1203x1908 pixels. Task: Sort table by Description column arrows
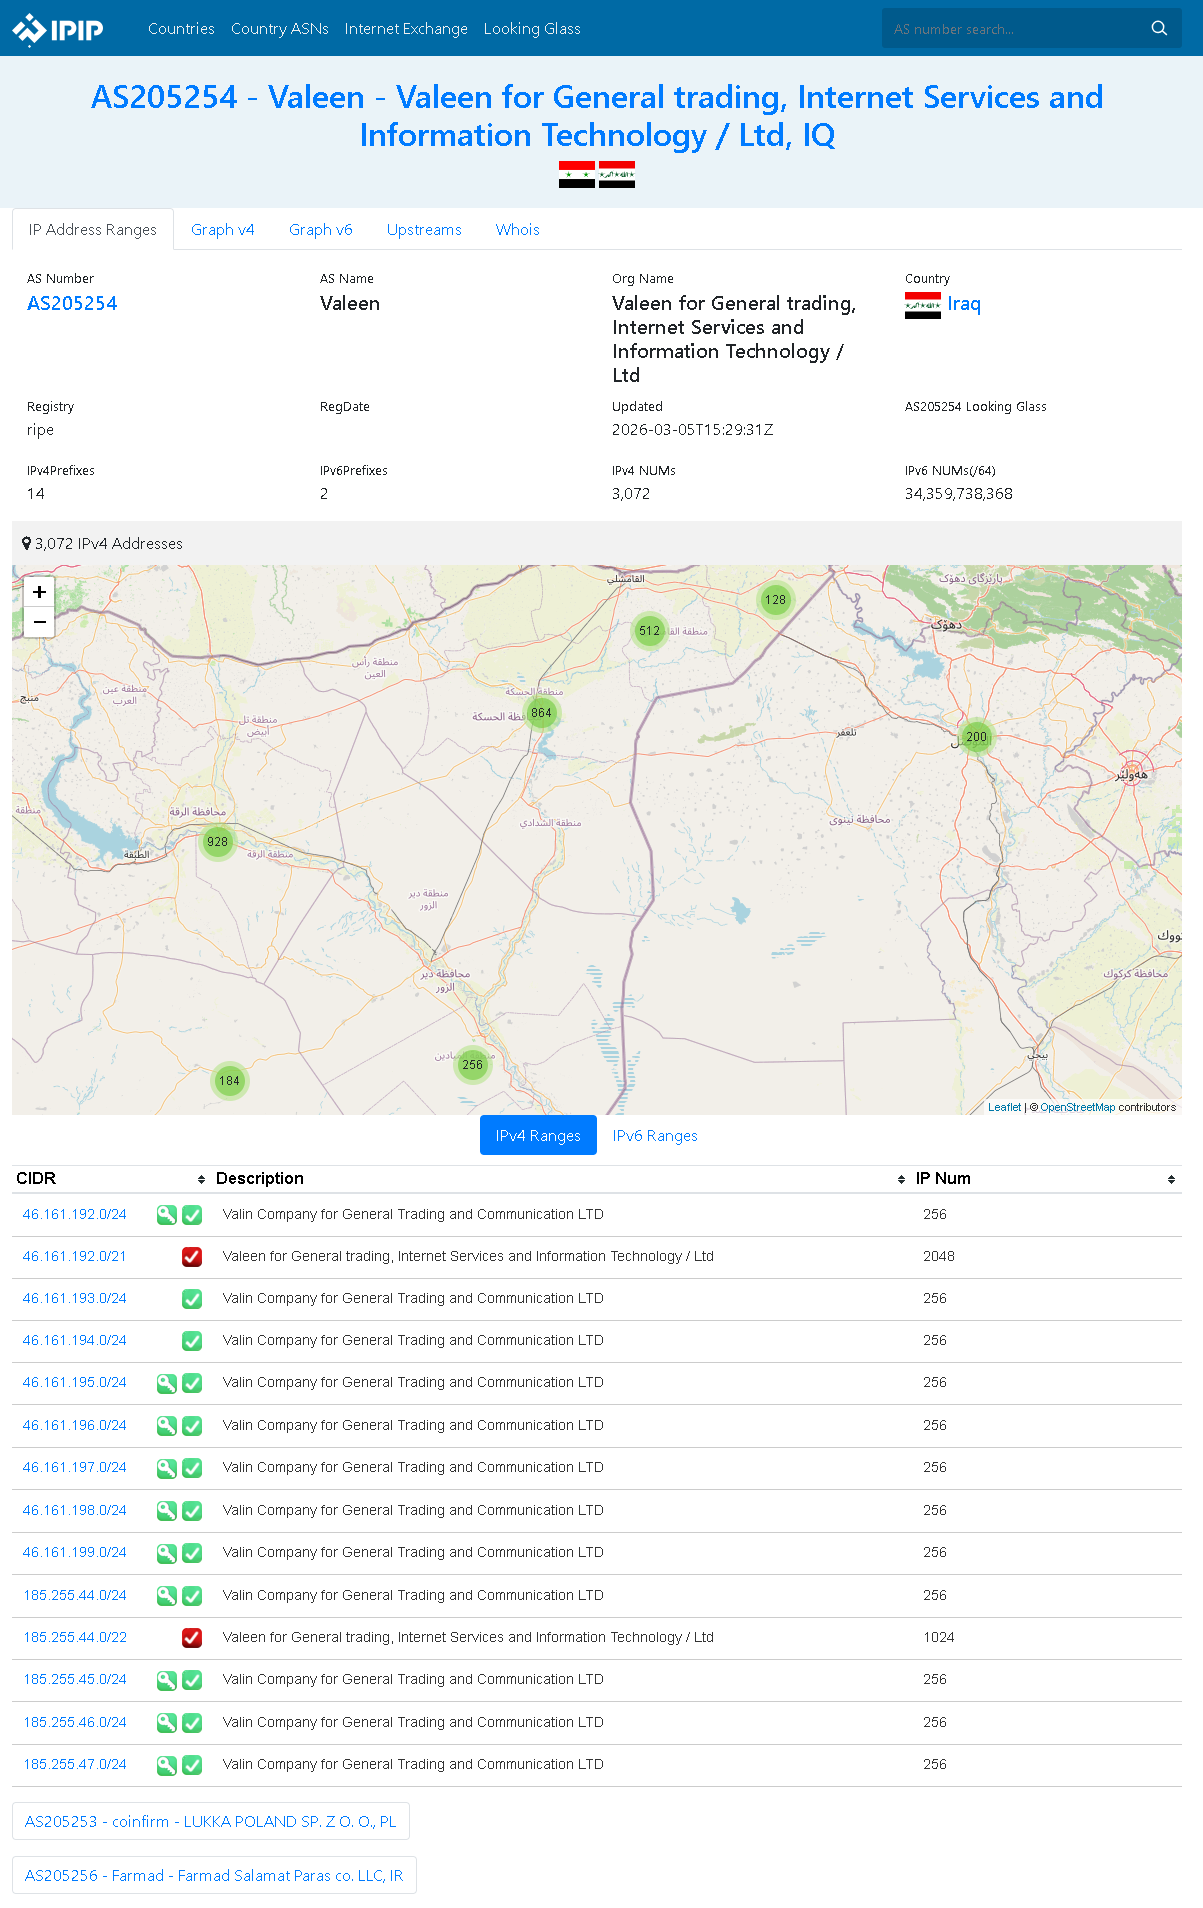(x=901, y=1179)
